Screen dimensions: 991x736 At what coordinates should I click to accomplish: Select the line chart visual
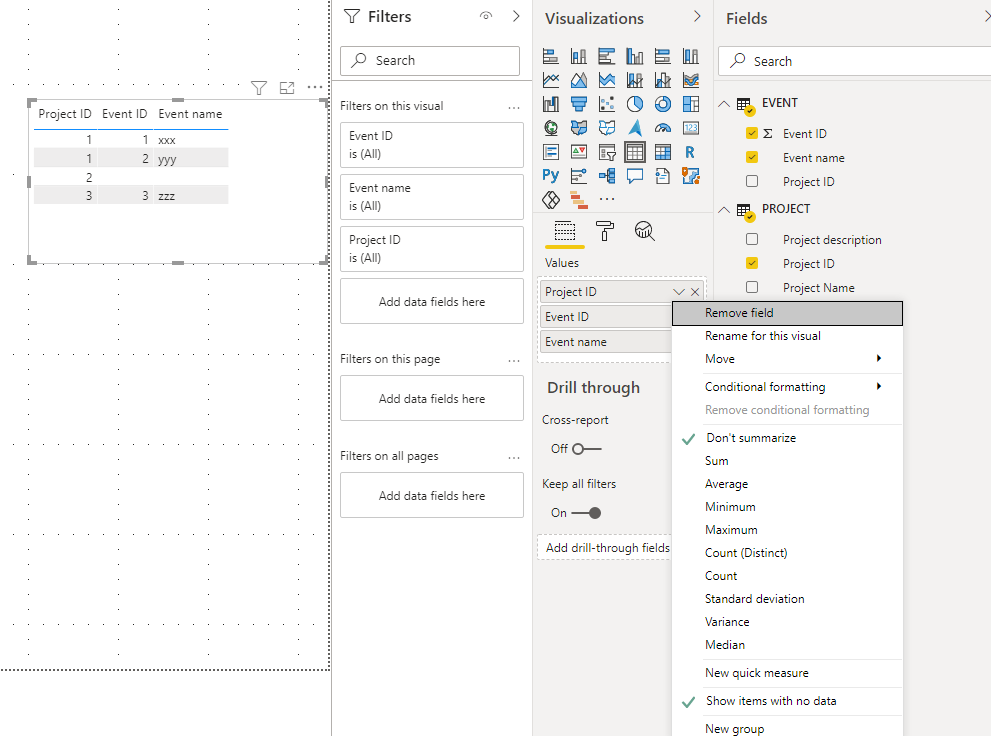click(x=550, y=80)
